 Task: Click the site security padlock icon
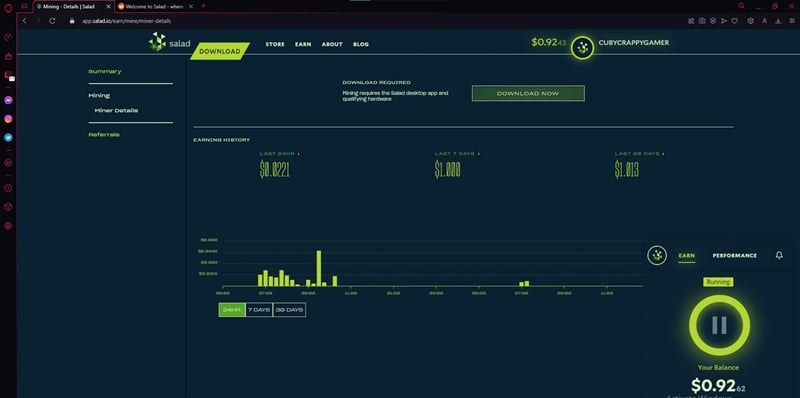(71, 21)
